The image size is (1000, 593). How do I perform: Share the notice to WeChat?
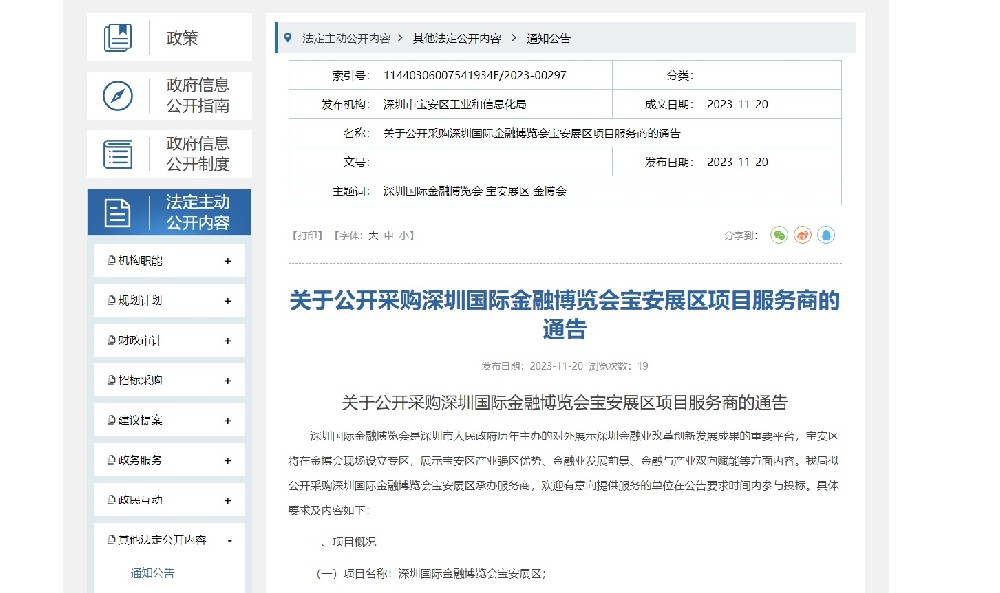point(779,235)
